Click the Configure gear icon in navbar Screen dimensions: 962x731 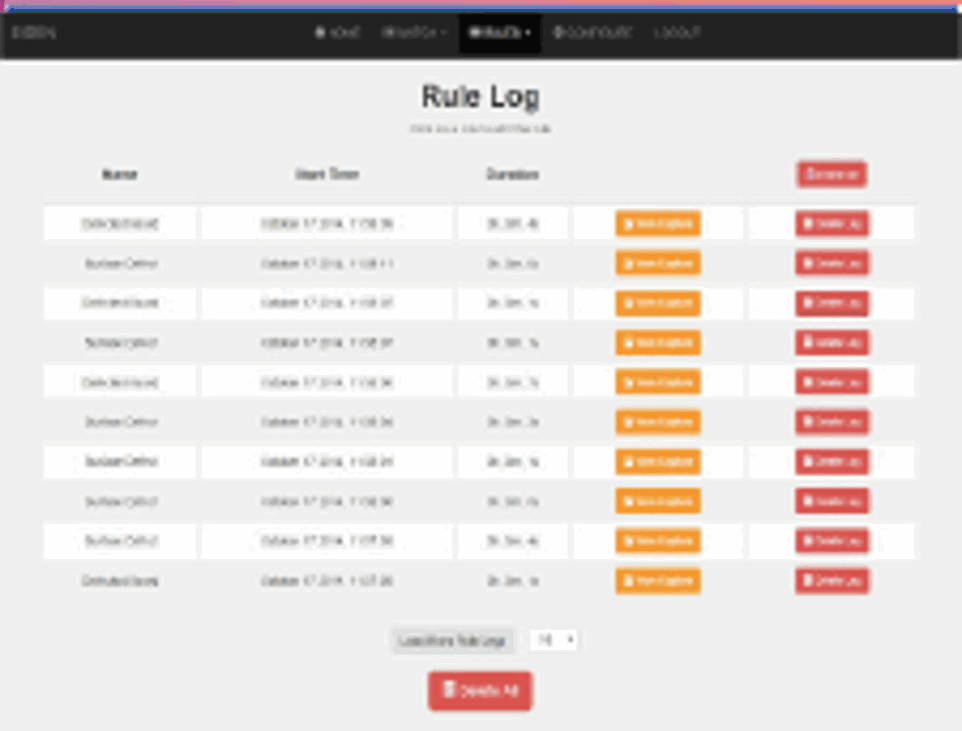(x=558, y=33)
